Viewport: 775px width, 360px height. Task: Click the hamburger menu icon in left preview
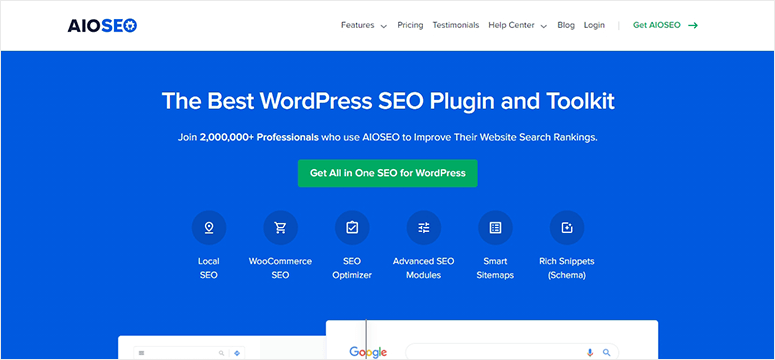(141, 353)
